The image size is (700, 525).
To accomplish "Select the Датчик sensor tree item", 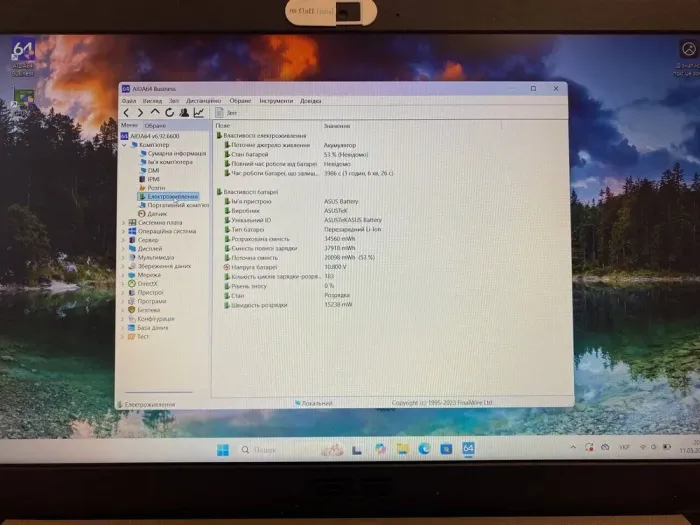I will (x=157, y=213).
